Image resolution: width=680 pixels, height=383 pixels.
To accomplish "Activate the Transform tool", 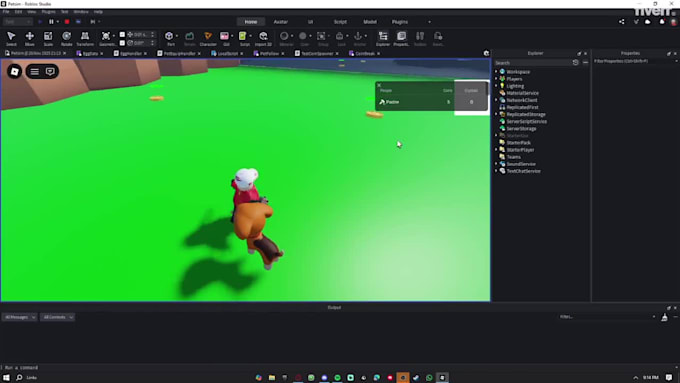I will point(85,38).
